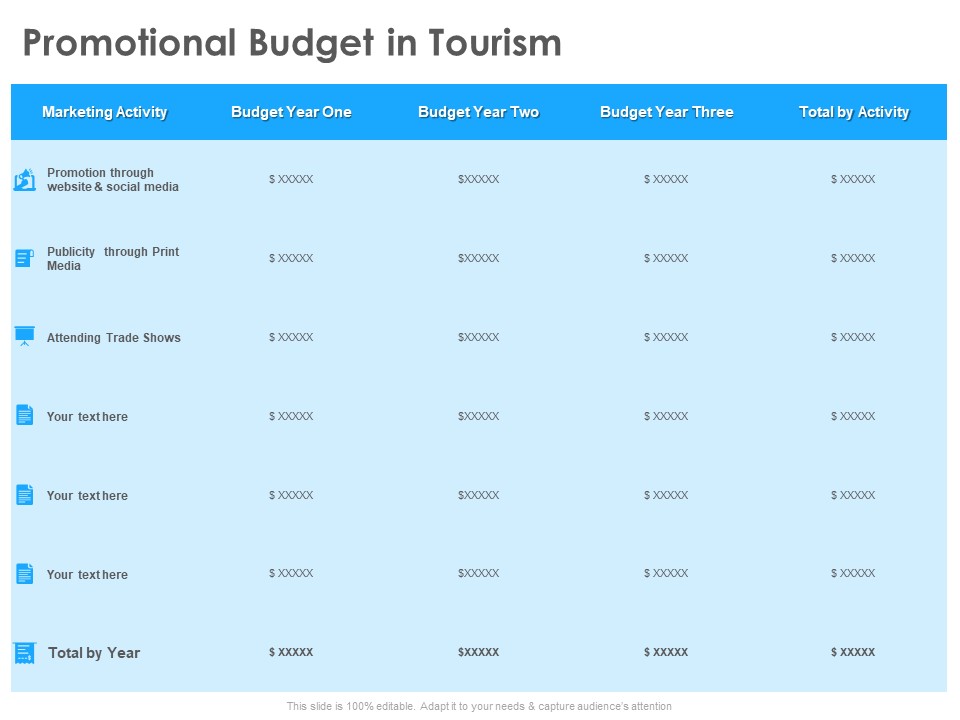Click the grand total in Total by Year row
The image size is (960, 720).
point(853,652)
